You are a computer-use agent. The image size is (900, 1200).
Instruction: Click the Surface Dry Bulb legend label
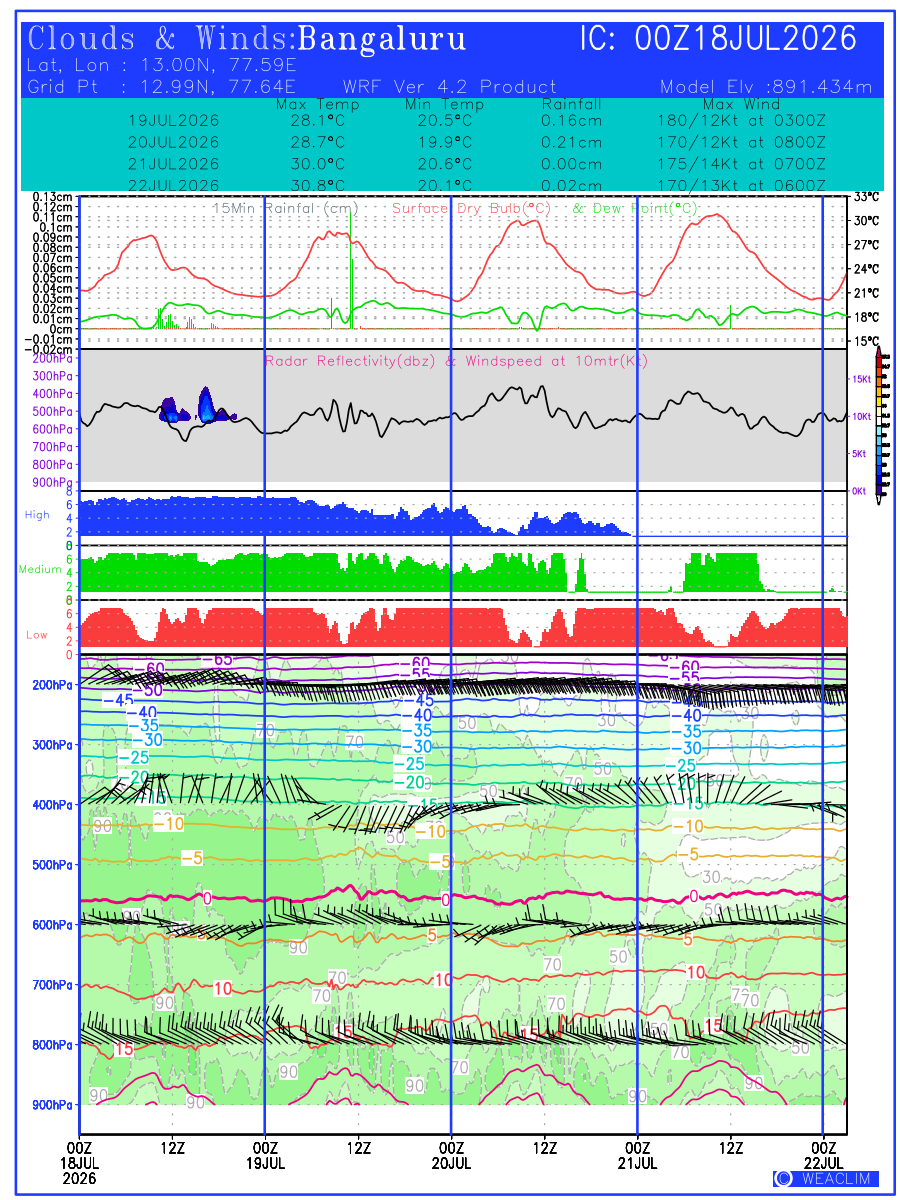coord(472,208)
